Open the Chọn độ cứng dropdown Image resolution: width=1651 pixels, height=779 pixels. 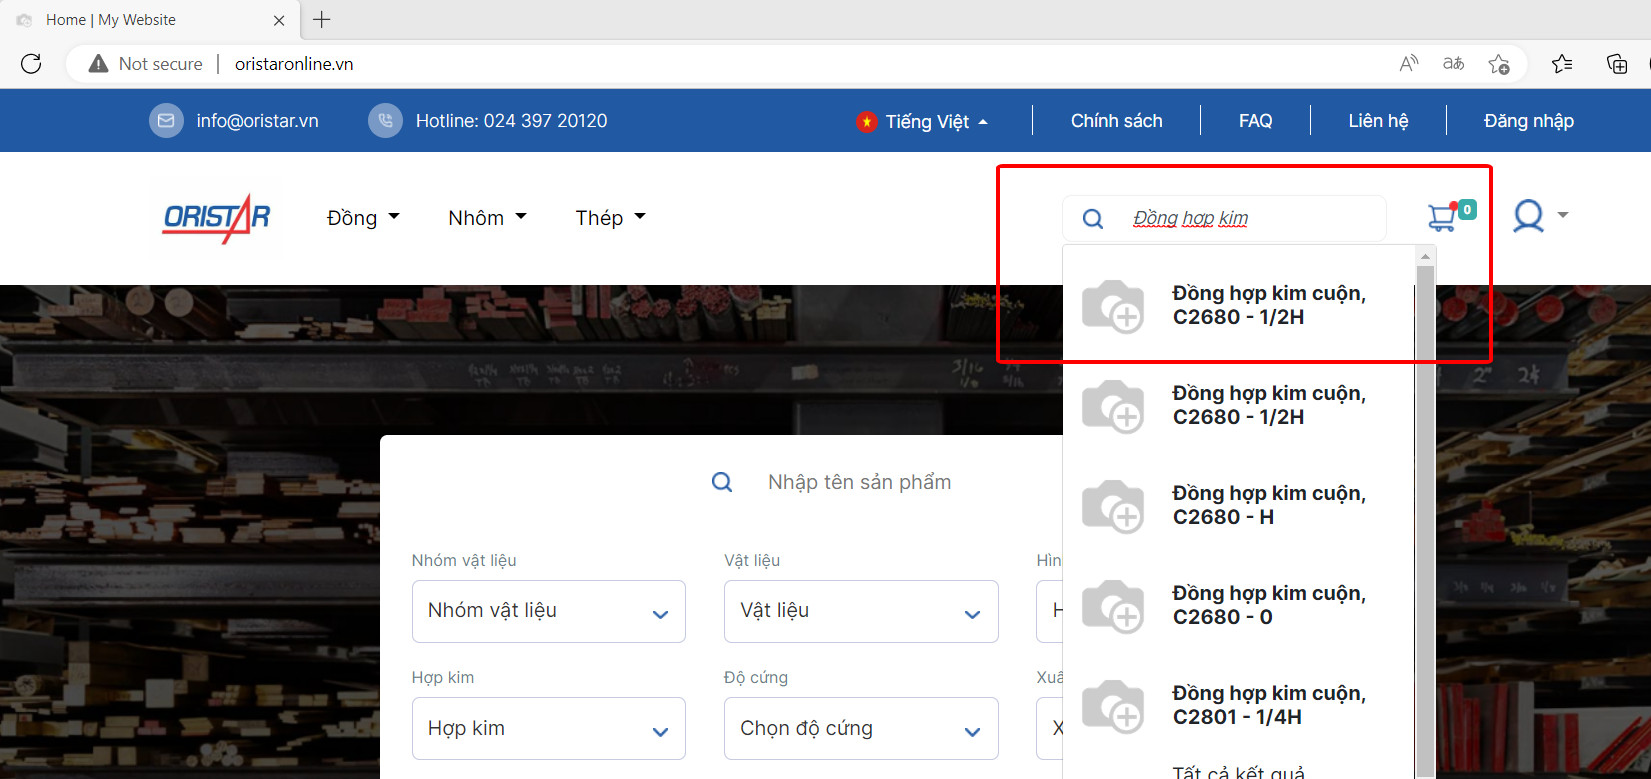(861, 728)
